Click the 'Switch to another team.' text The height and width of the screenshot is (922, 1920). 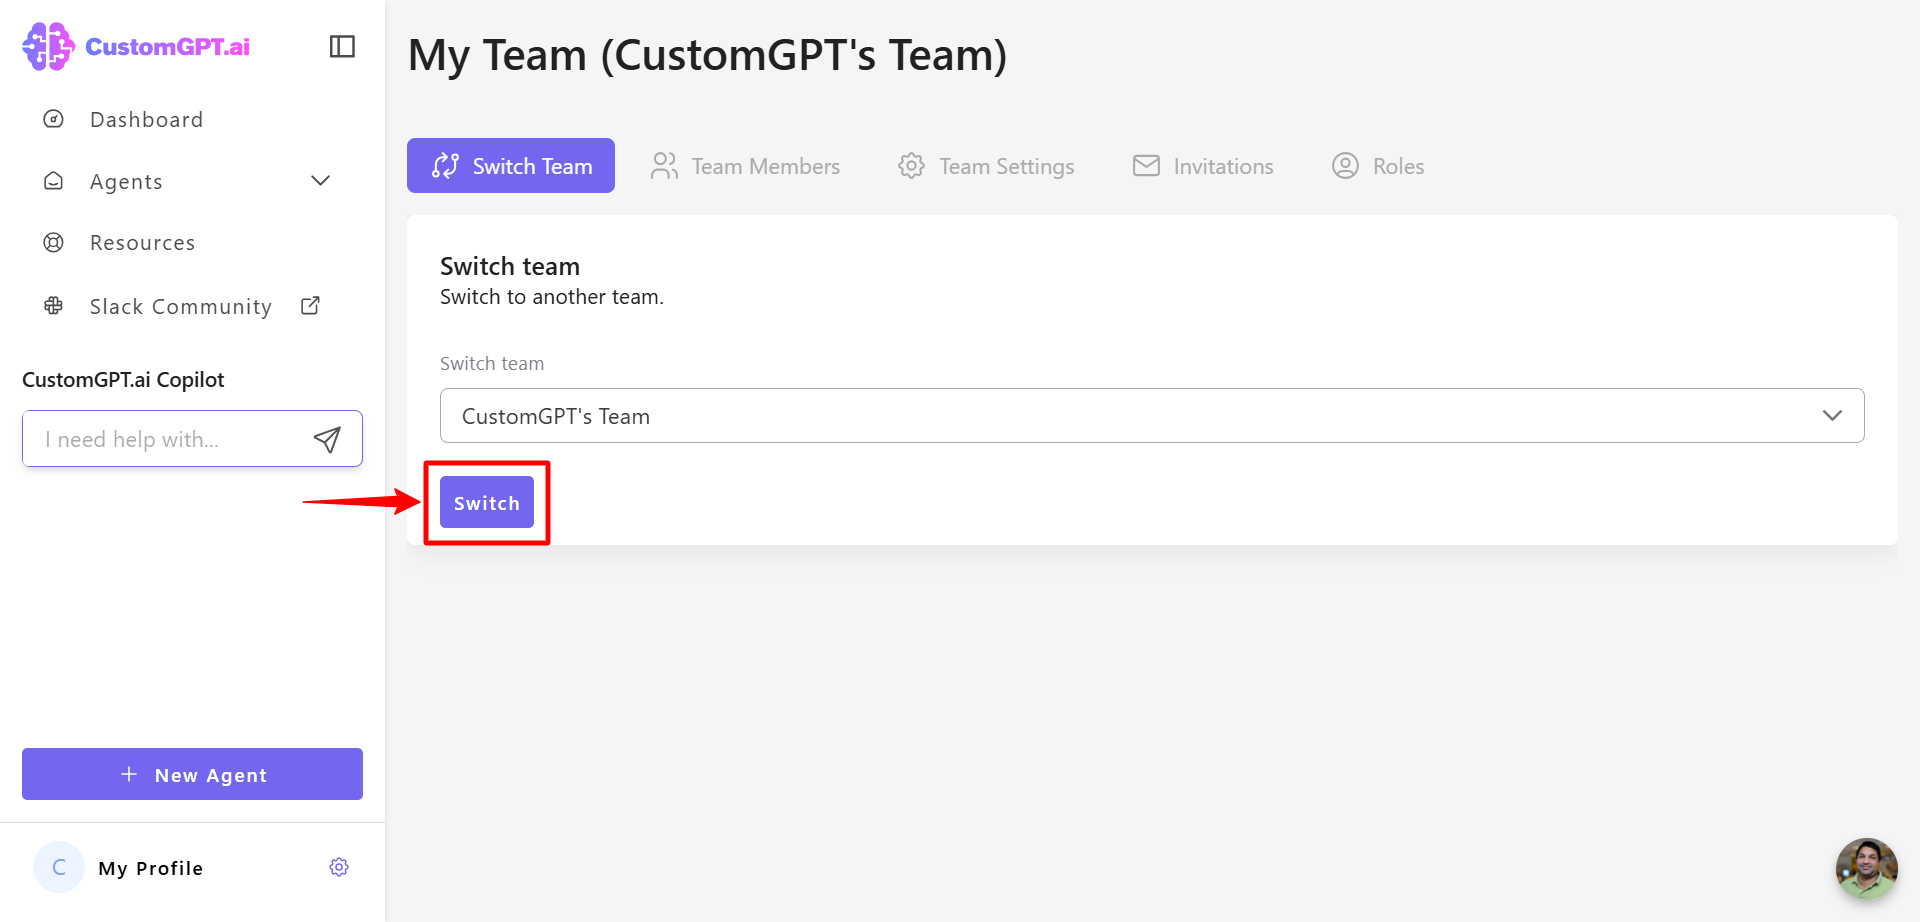point(552,297)
